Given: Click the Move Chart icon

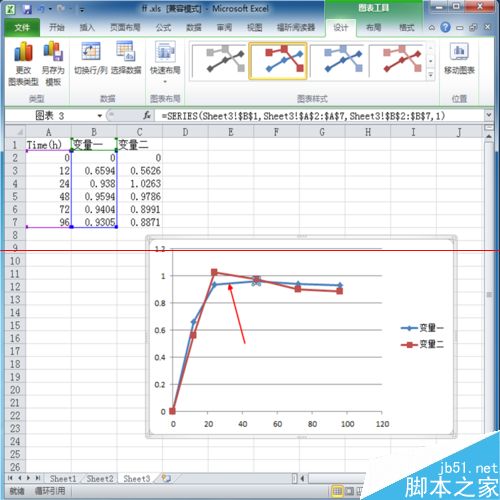Looking at the screenshot, I should (459, 58).
